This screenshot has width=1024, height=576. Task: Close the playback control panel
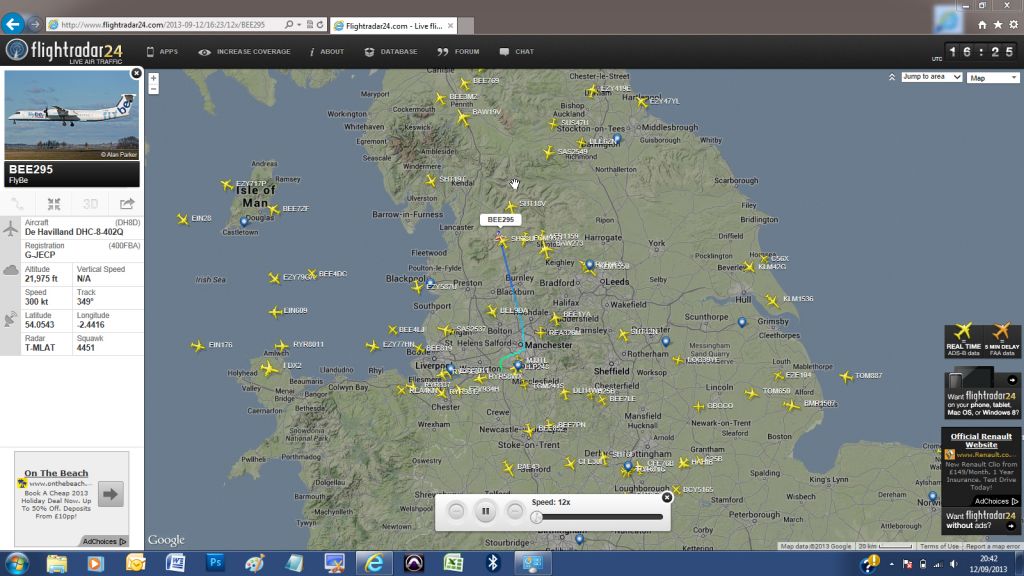[667, 498]
